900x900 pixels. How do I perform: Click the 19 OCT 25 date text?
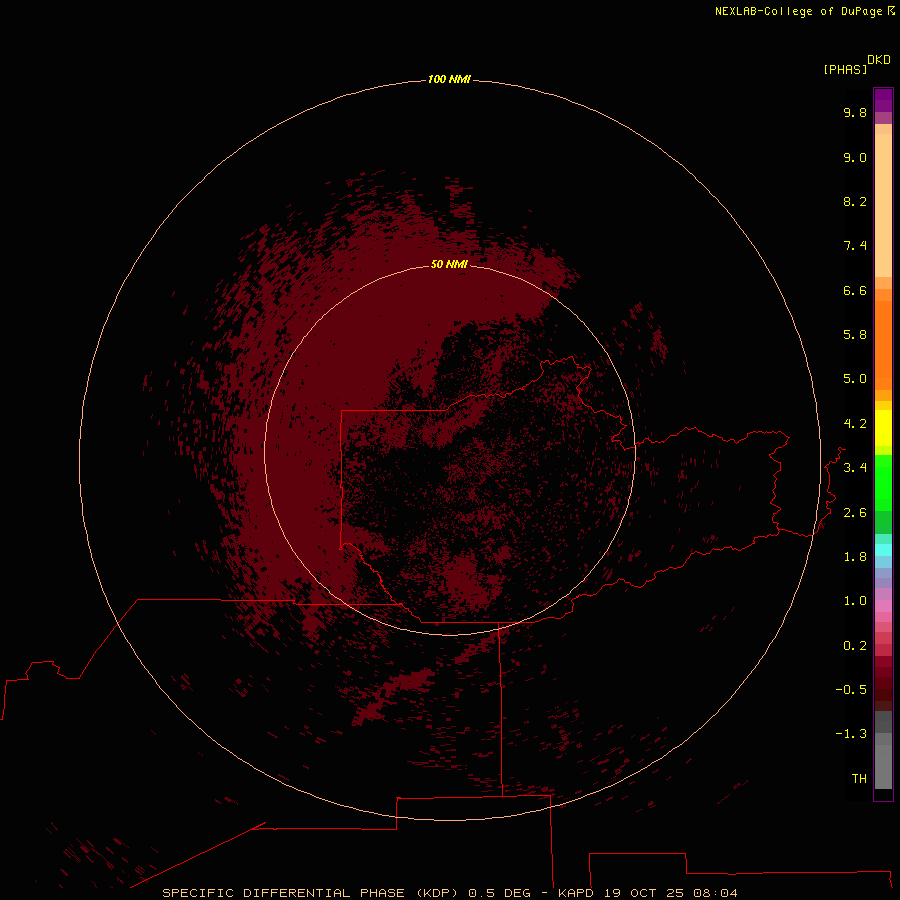coord(642,893)
